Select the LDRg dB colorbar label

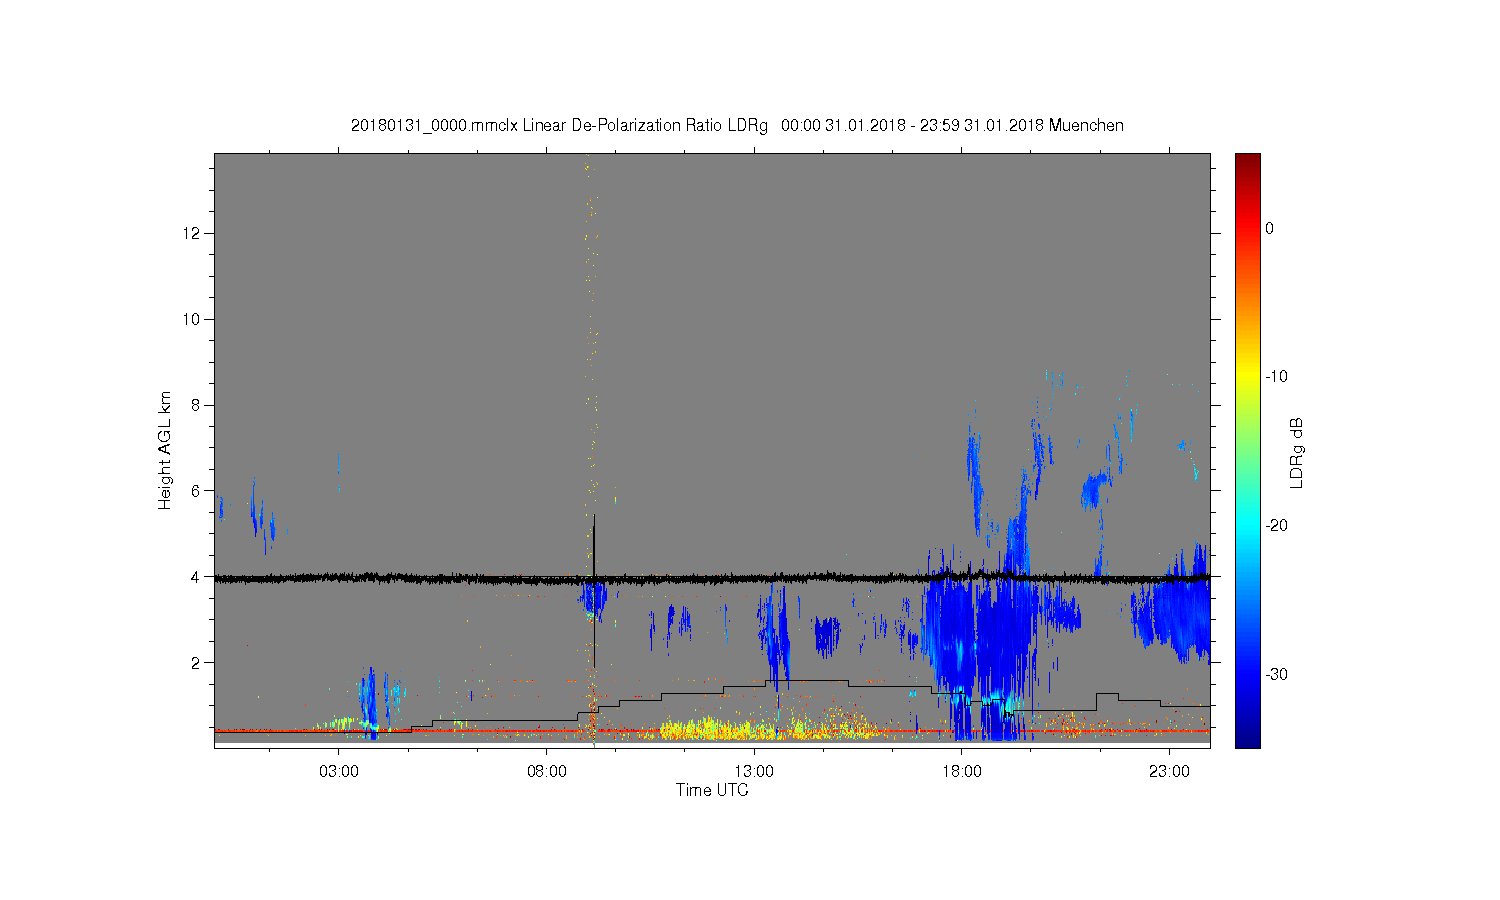click(1297, 452)
